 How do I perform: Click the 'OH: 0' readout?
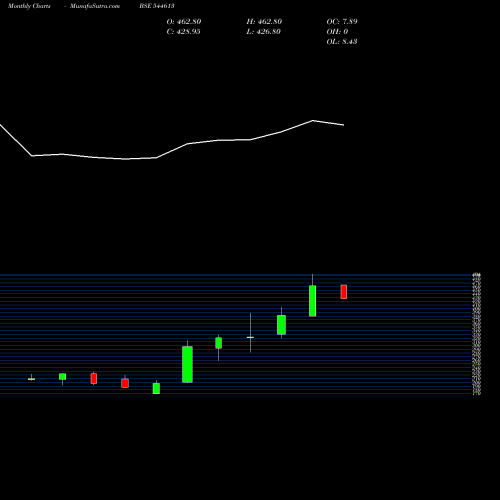(337, 32)
